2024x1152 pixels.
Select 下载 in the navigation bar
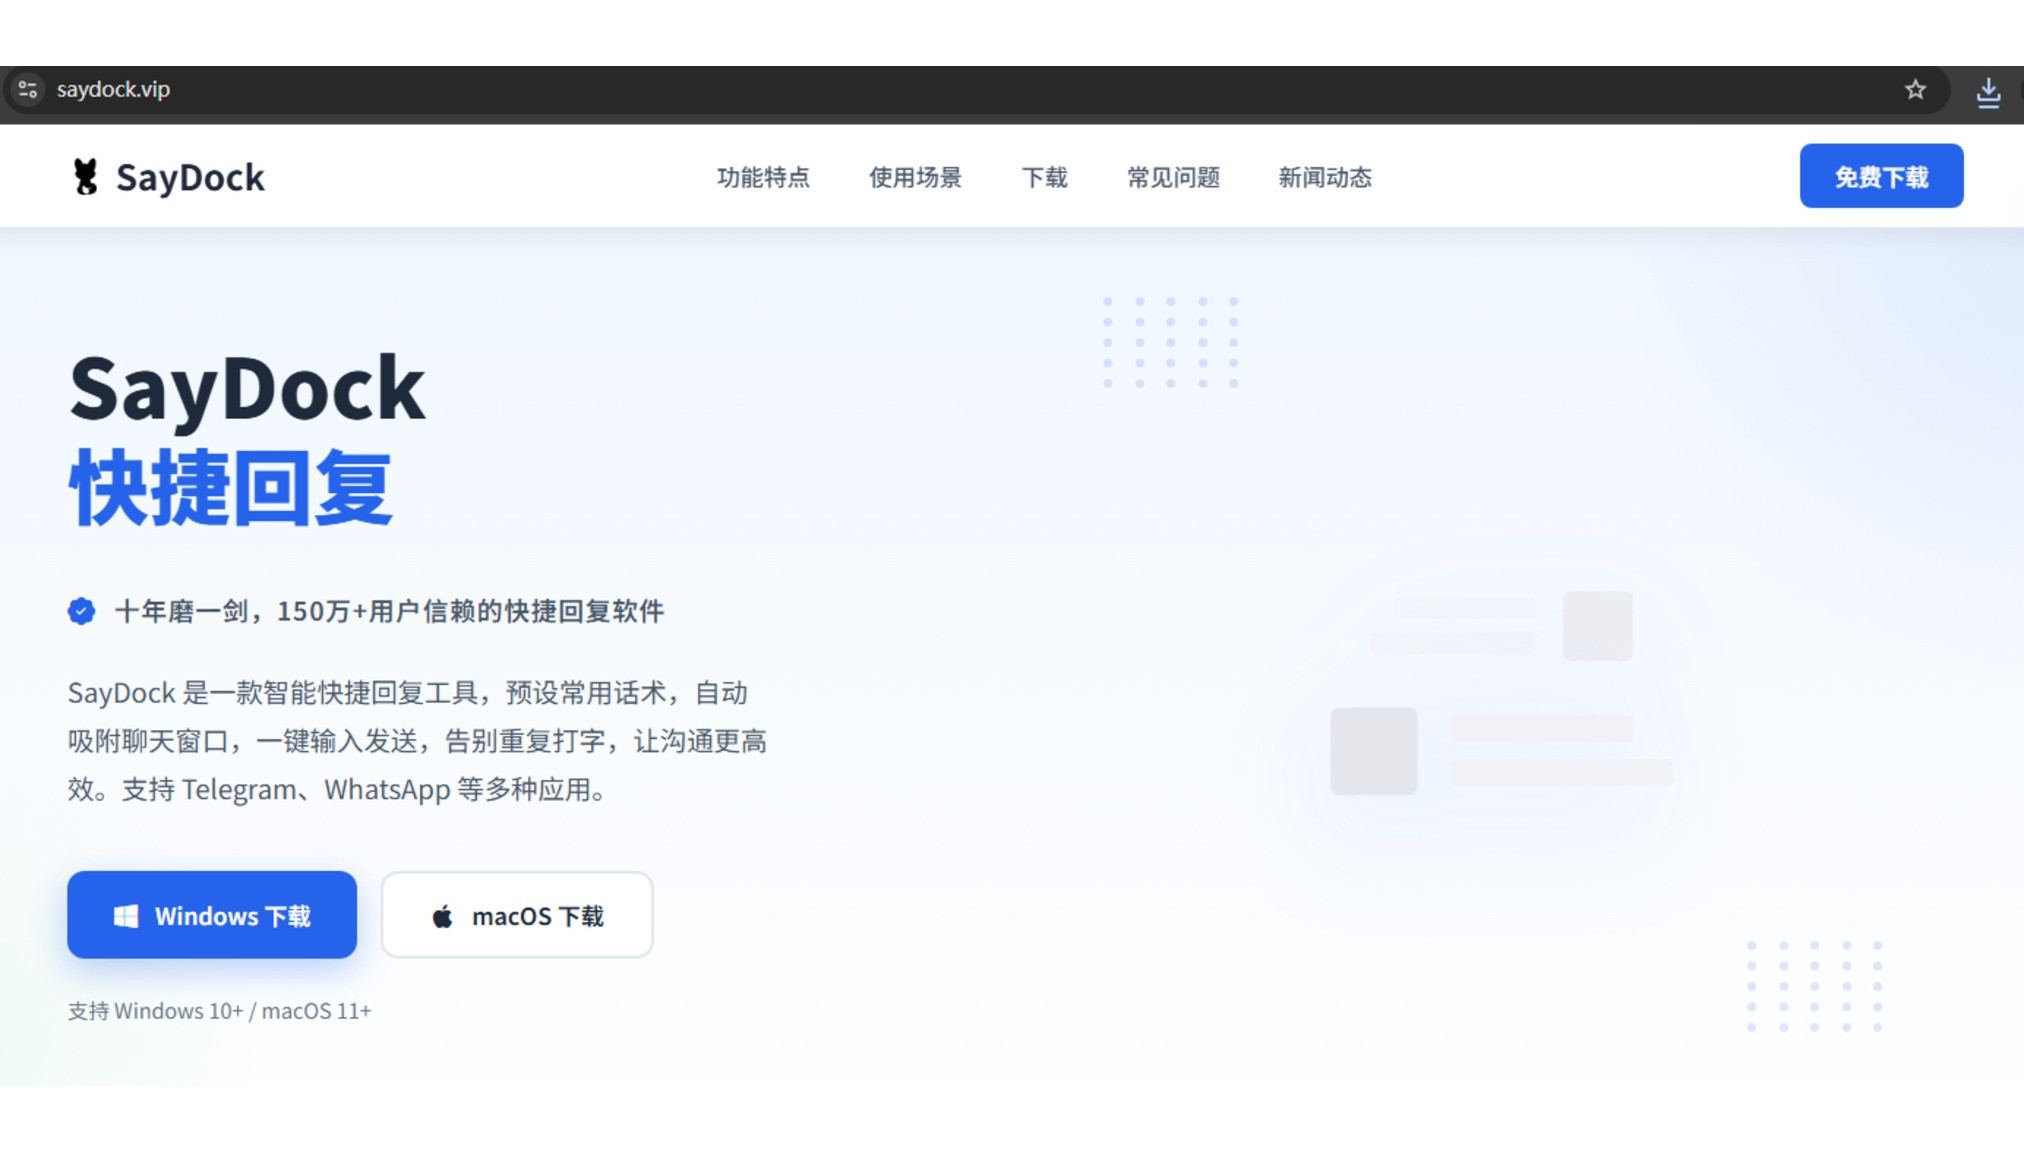(1044, 178)
